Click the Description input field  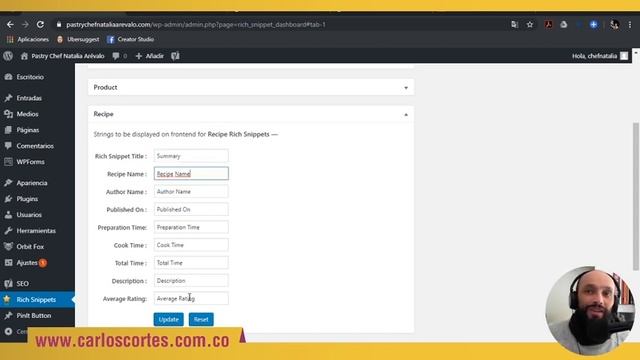191,281
